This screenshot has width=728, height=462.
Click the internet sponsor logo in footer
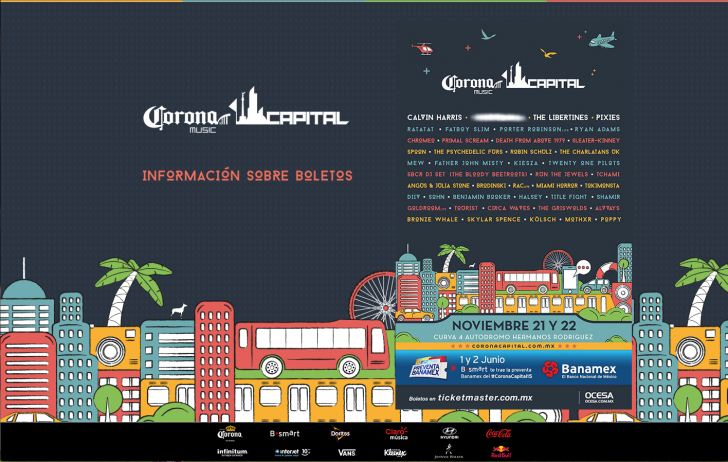pos(292,452)
